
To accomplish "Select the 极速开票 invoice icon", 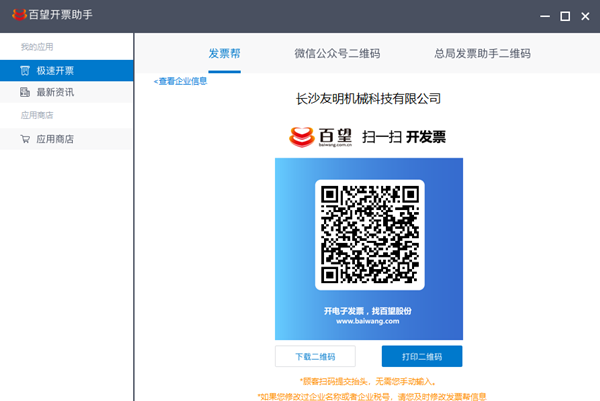I will click(x=25, y=70).
